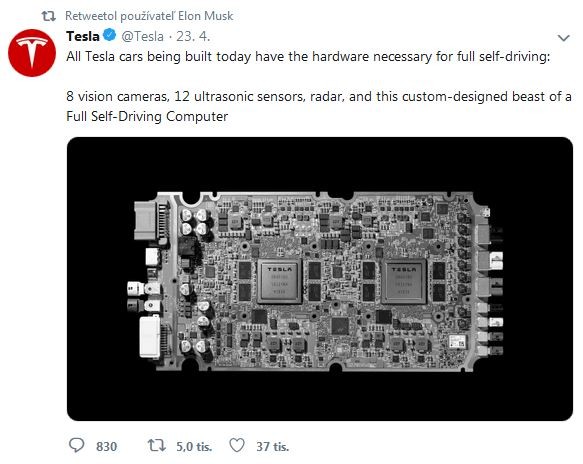Click the 37 tis. likes count
This screenshot has height=464, width=583.
273,446
